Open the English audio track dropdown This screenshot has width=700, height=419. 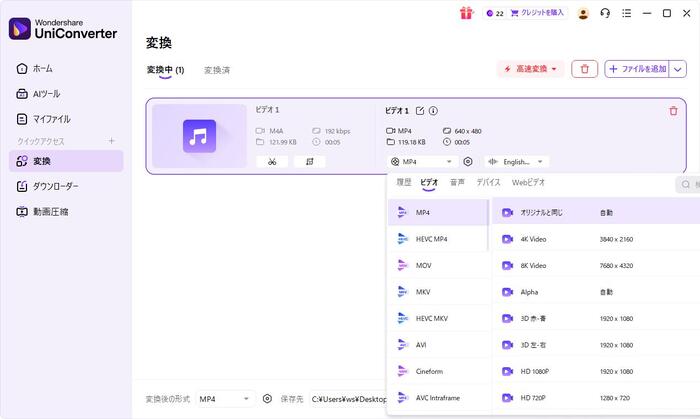coord(517,162)
